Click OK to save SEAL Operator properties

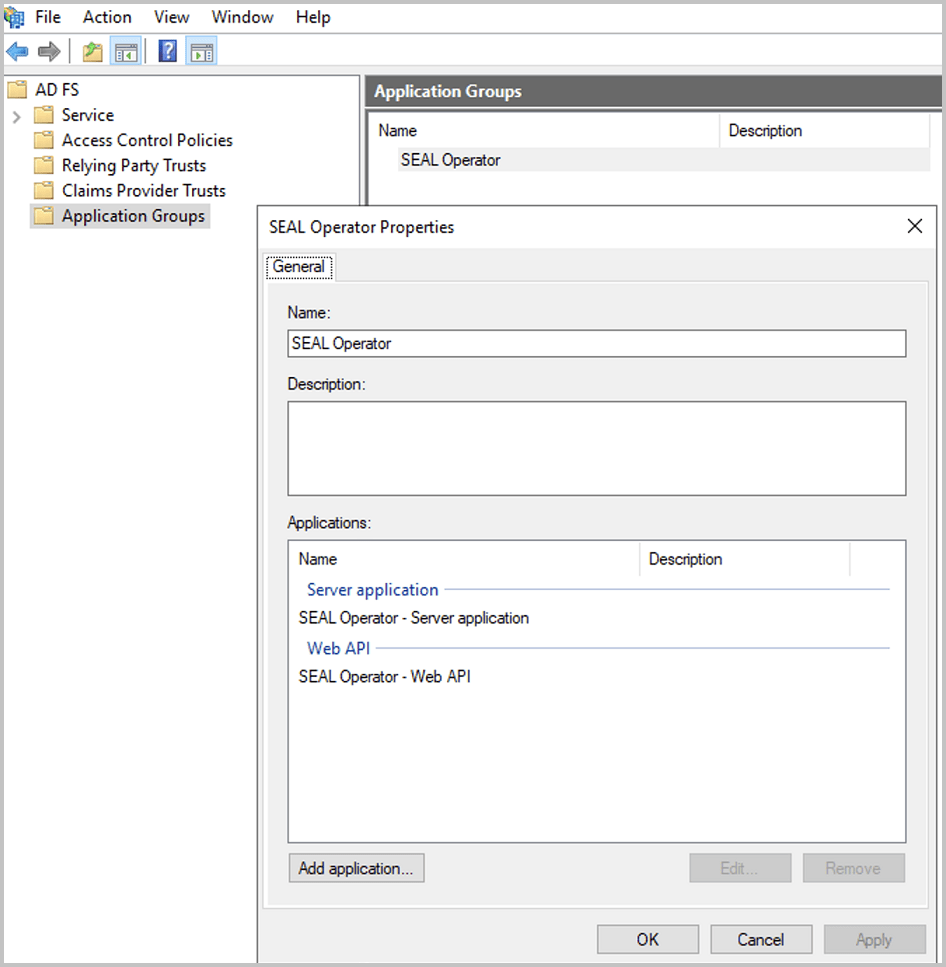click(647, 939)
